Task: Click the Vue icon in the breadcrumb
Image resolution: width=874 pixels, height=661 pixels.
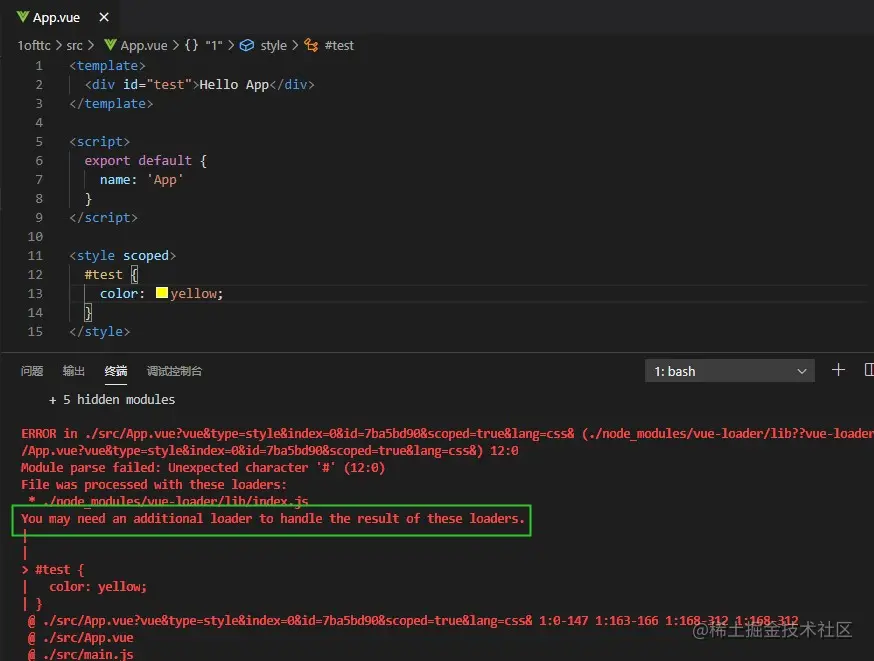Action: [x=110, y=45]
